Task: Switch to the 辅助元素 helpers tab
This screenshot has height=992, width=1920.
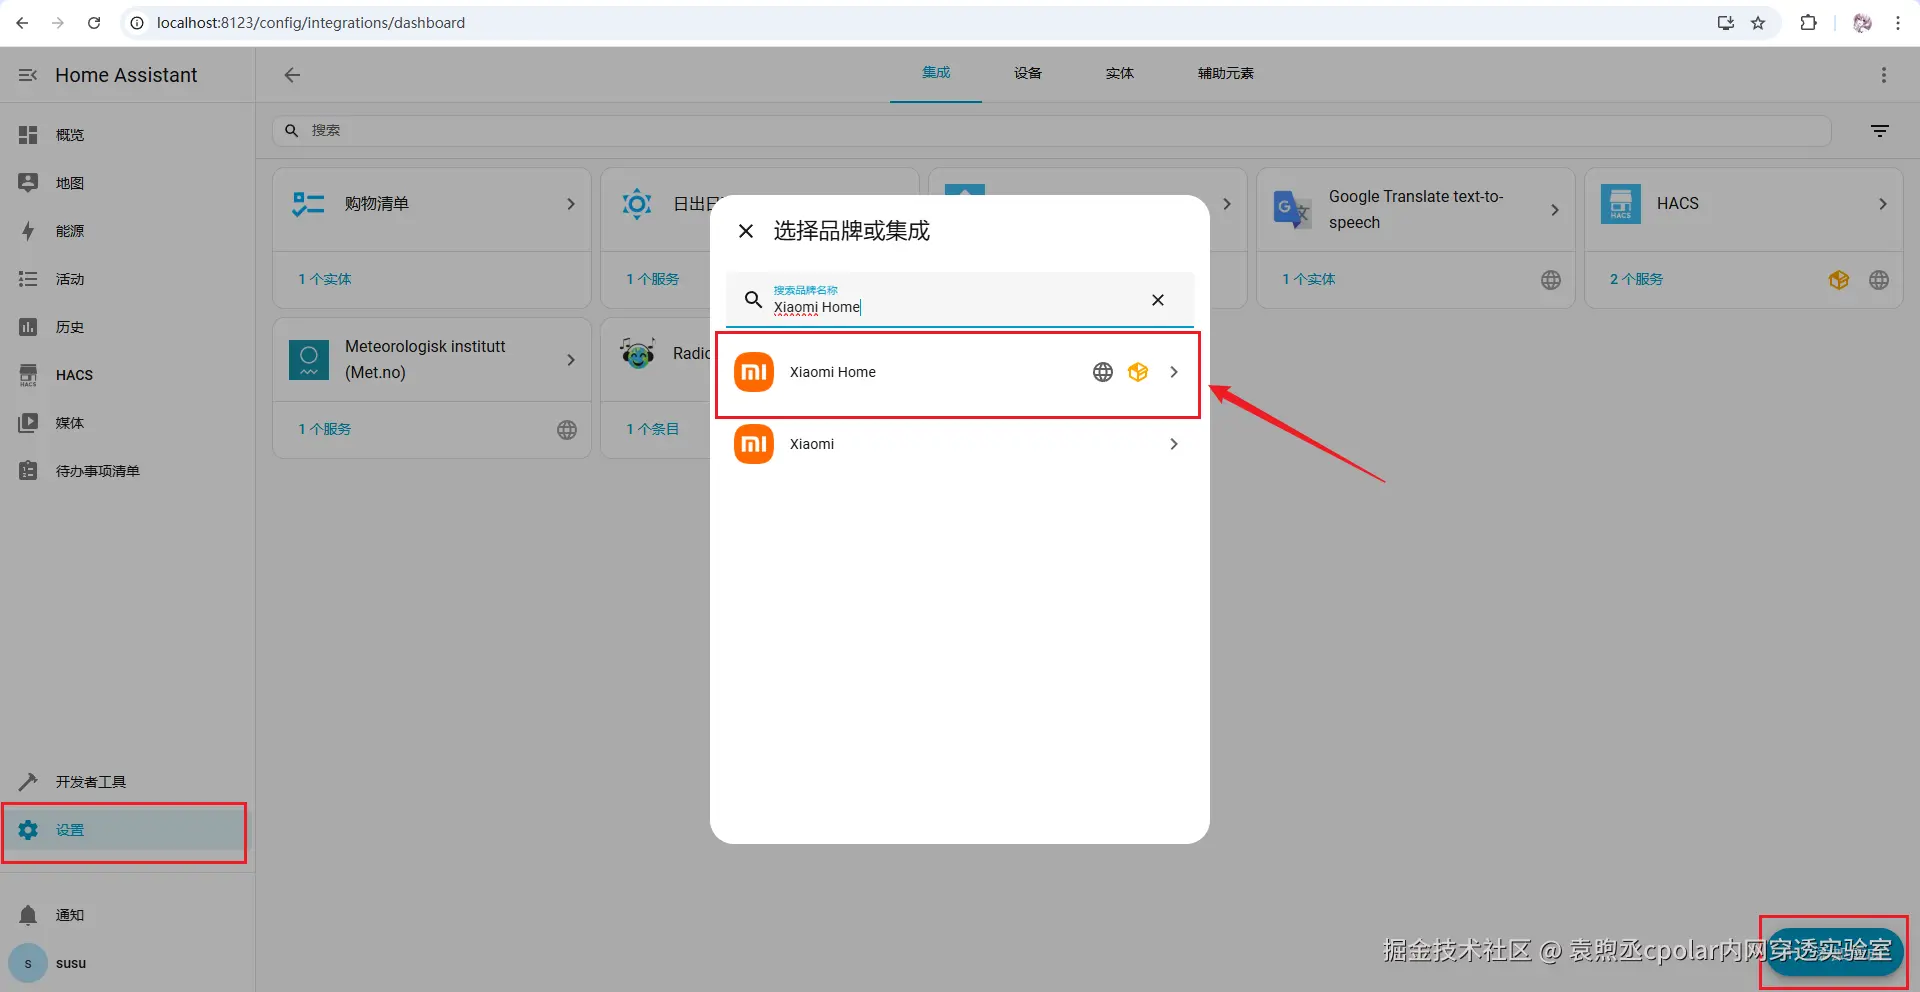Action: [x=1226, y=73]
